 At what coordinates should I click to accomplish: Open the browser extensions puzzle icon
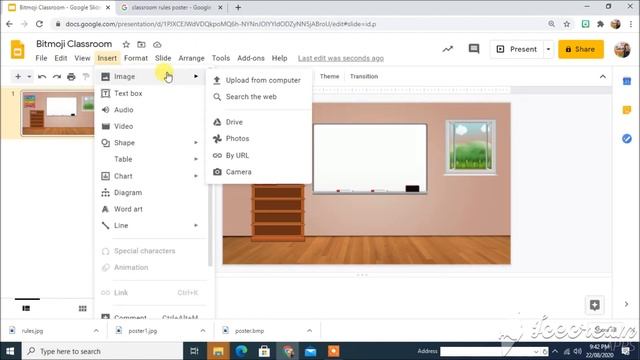(600, 24)
